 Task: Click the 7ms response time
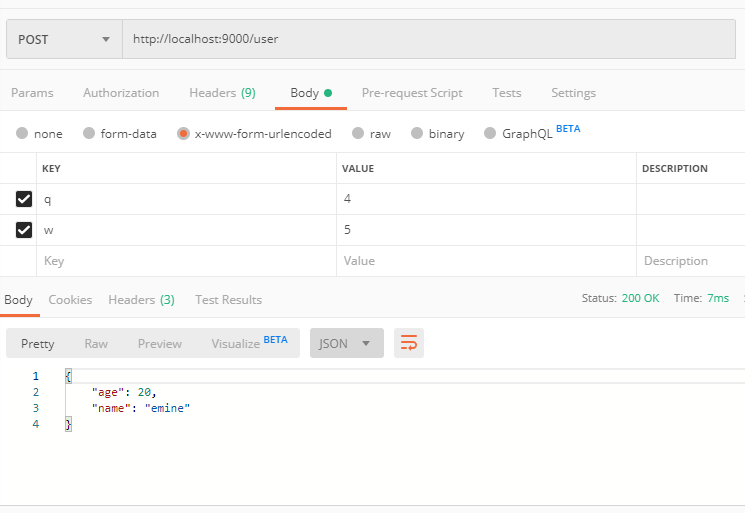[x=718, y=298]
